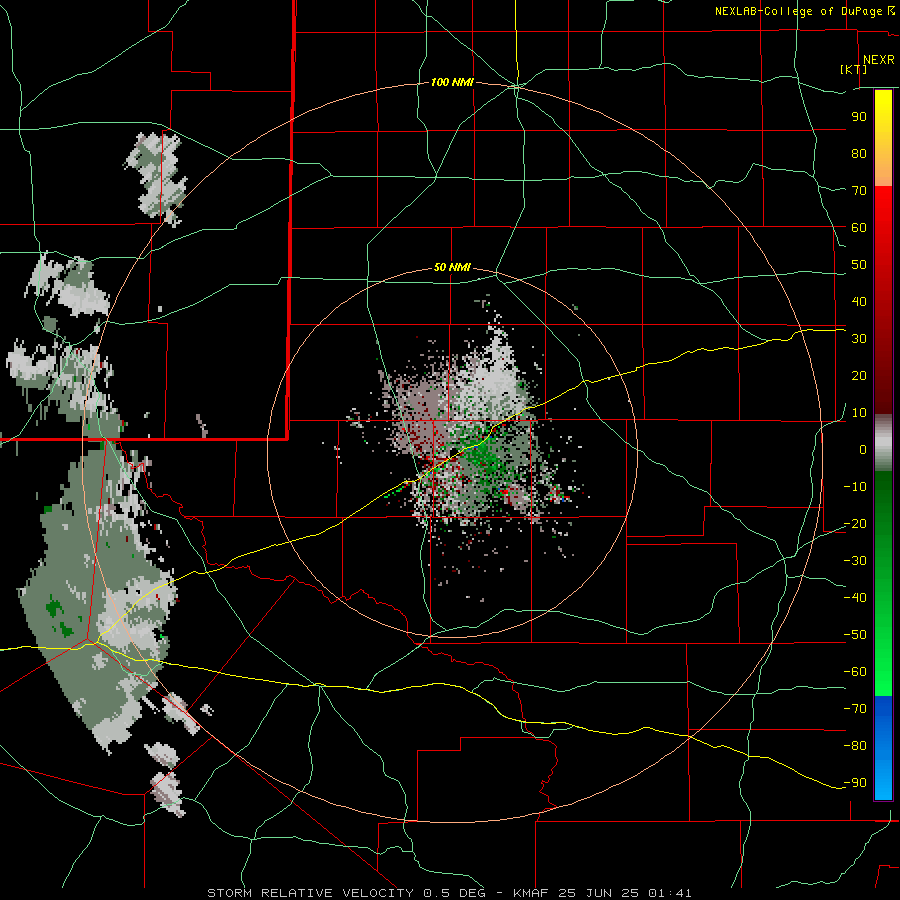Viewport: 900px width, 900px height.
Task: Click the 25 JUN 25 date text
Action: click(598, 893)
